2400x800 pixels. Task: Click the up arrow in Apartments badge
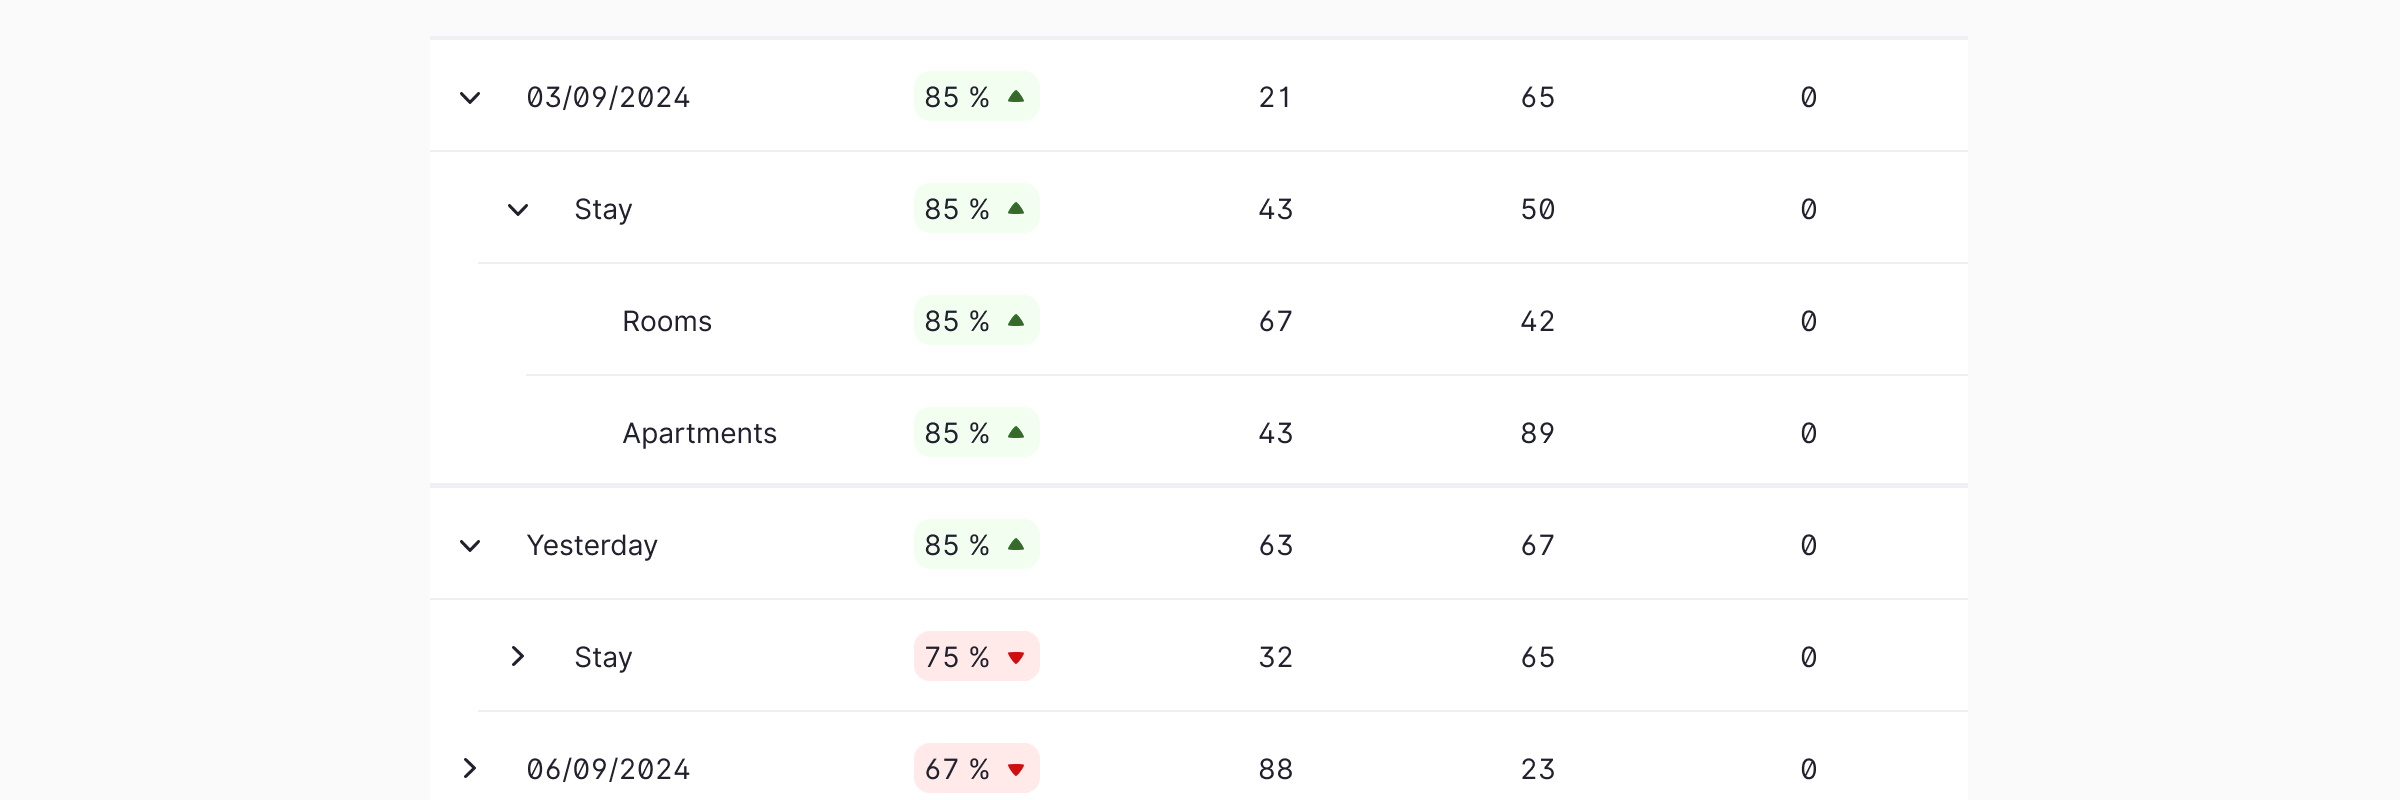(x=1016, y=433)
